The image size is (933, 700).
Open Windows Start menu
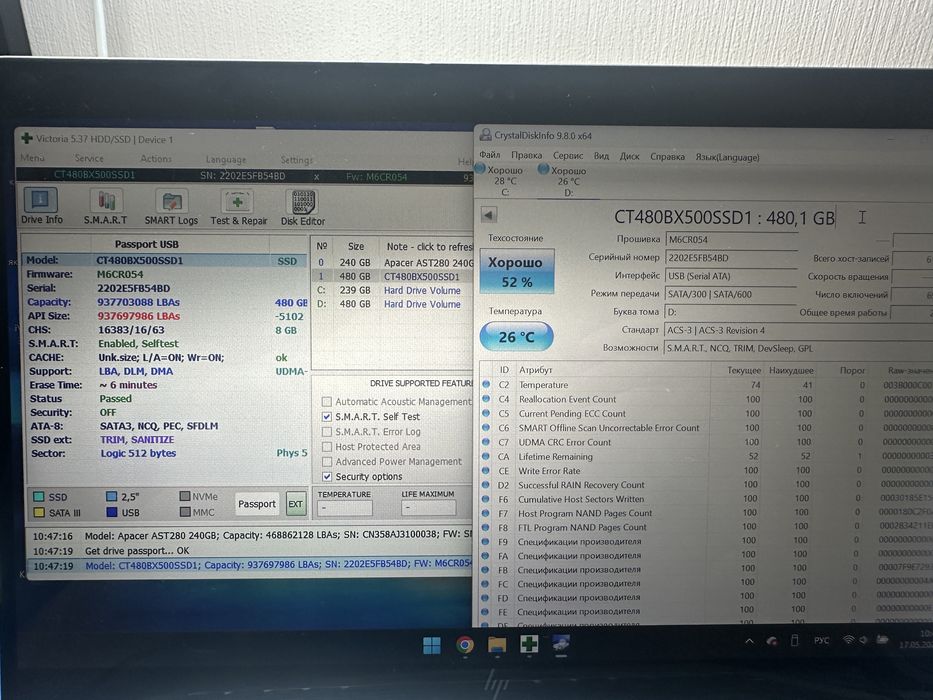pos(431,645)
